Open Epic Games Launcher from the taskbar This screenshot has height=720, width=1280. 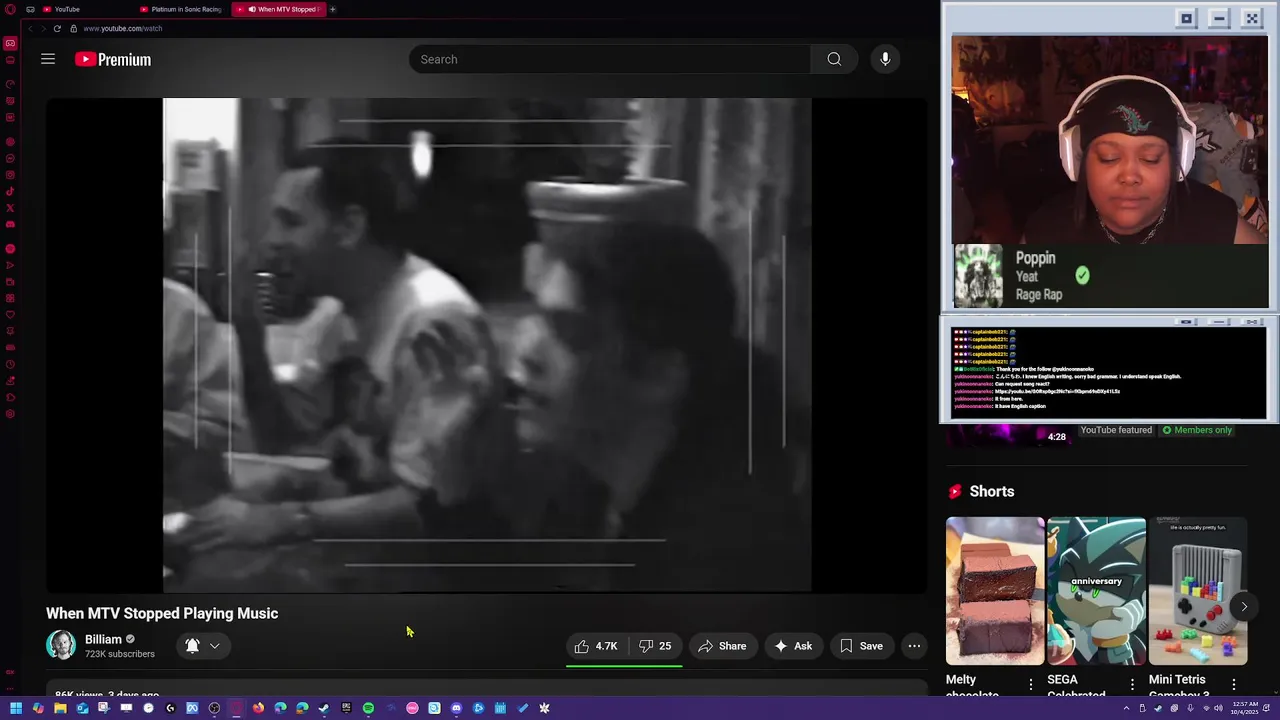[x=346, y=708]
